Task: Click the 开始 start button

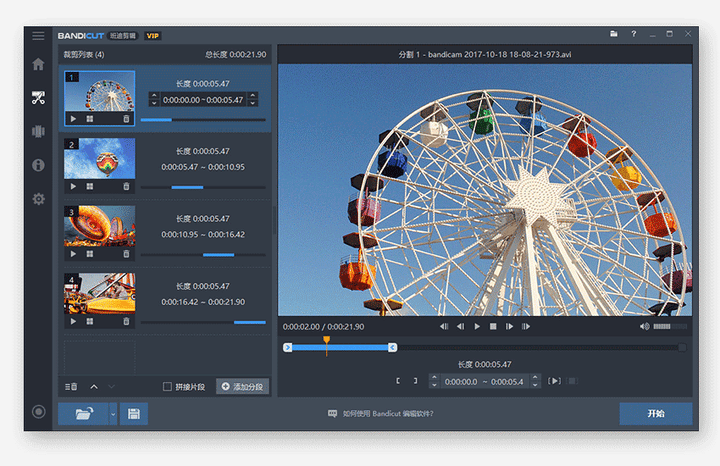Action: click(656, 414)
